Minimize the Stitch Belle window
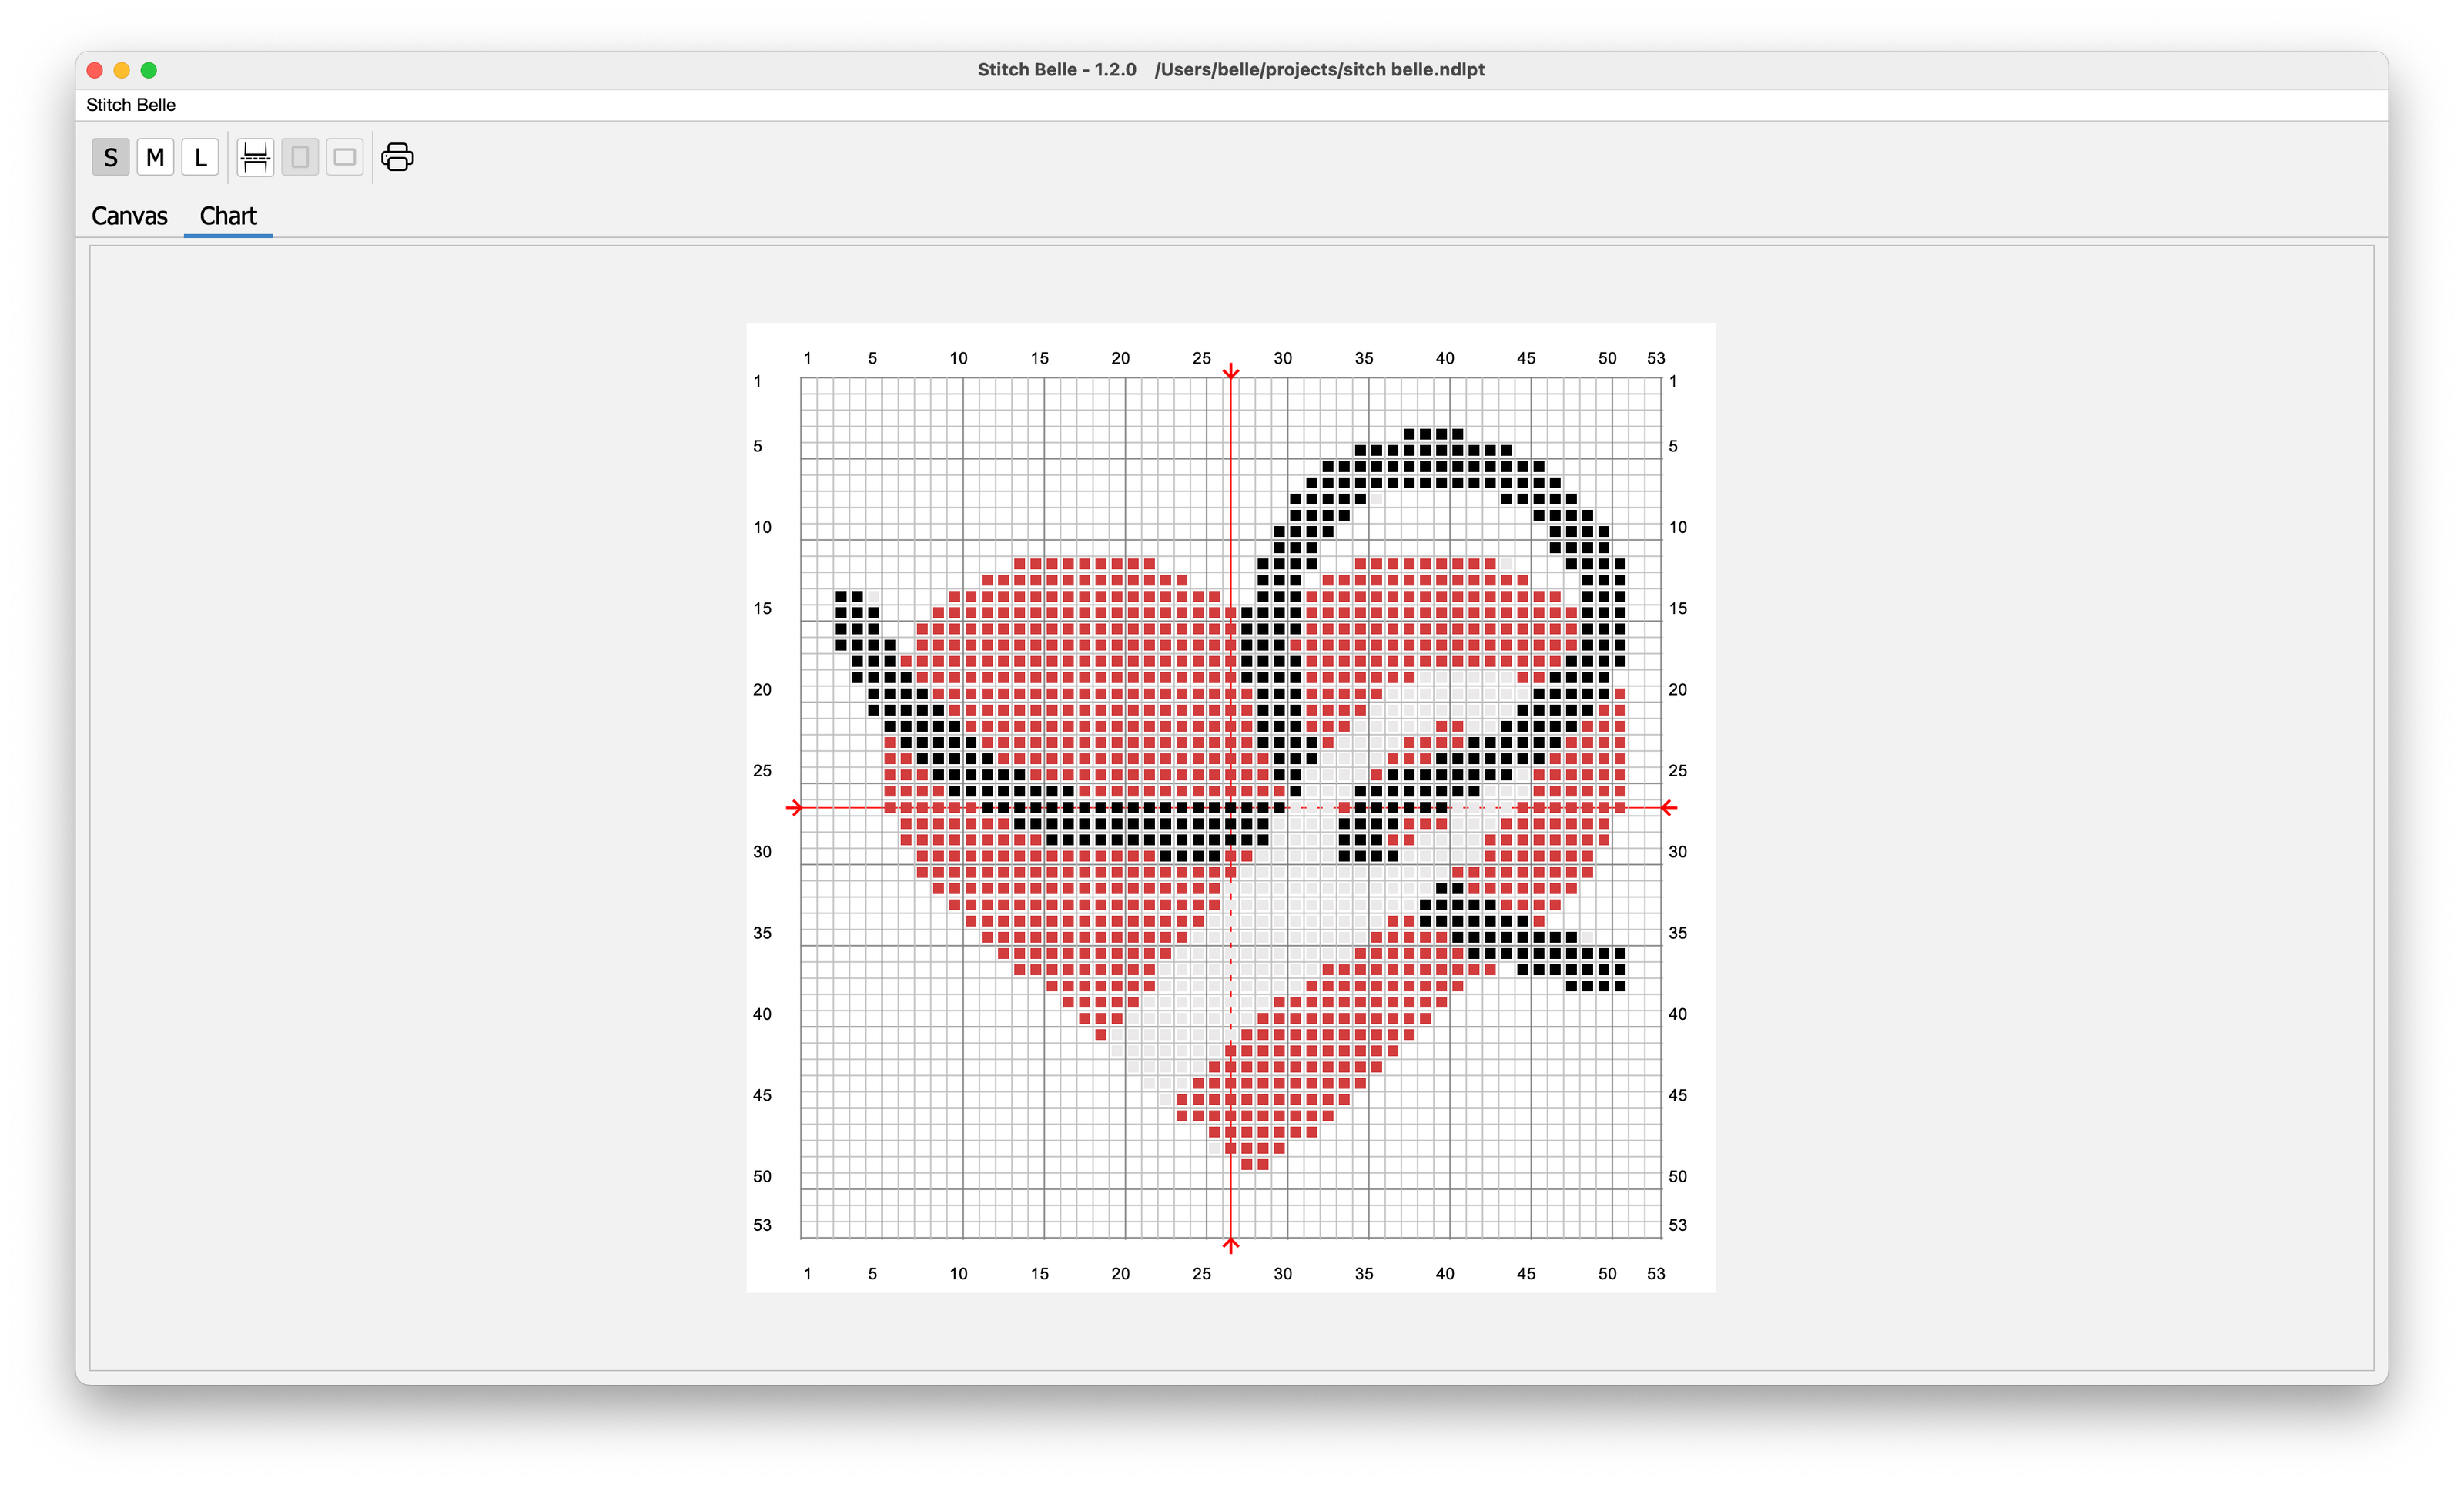 [x=122, y=70]
